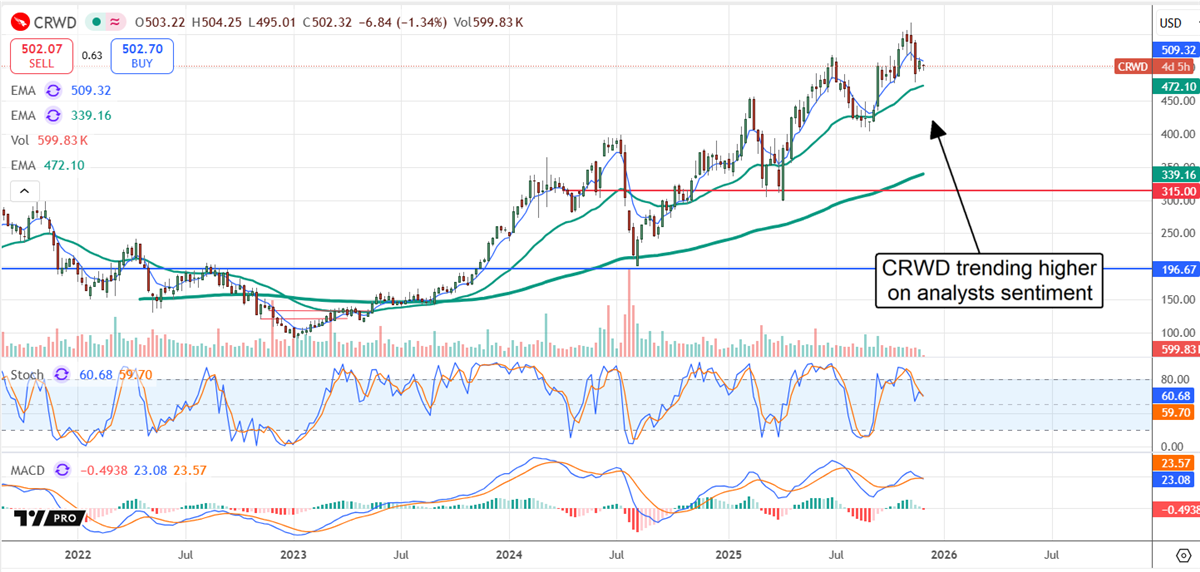Image resolution: width=1200 pixels, height=572 pixels.
Task: Click the pink approximate-data indicator icon
Action: (116, 21)
